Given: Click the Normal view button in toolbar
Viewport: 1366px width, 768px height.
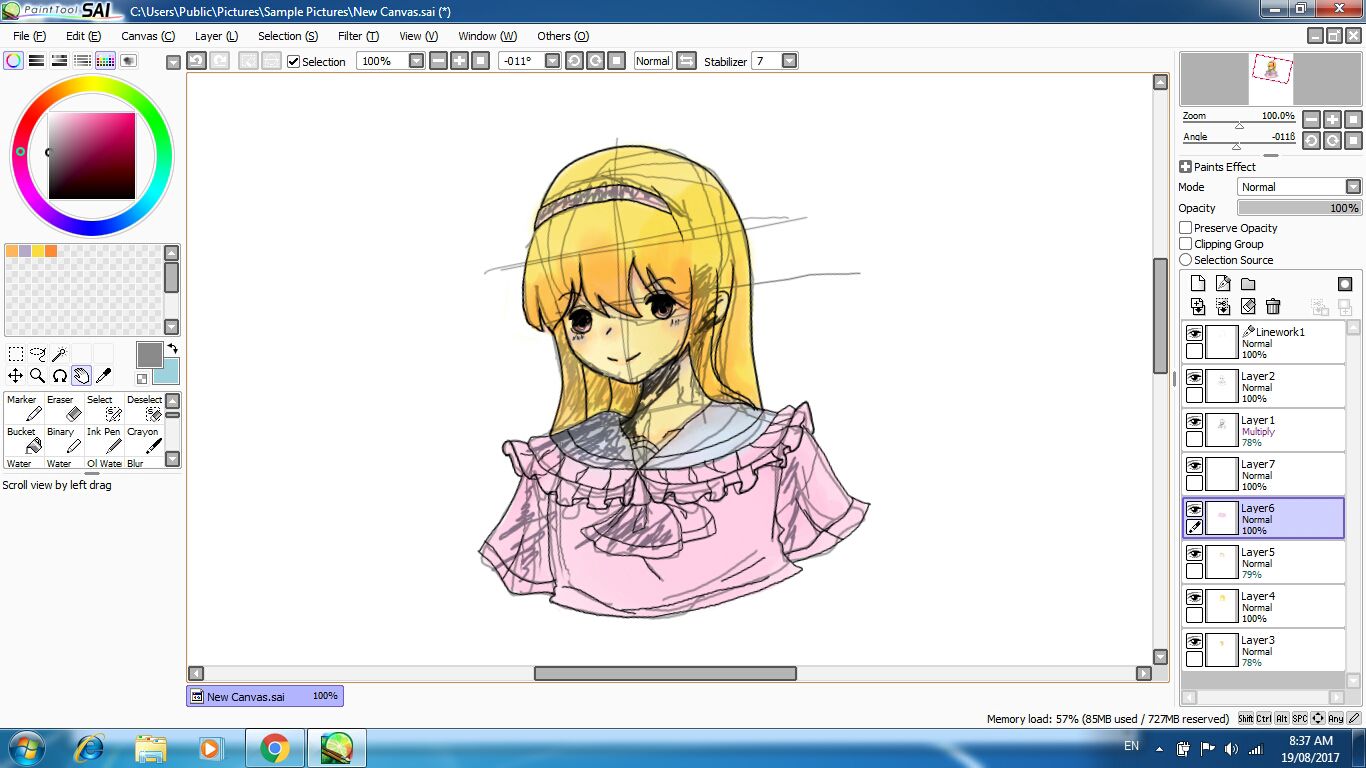Looking at the screenshot, I should click(653, 61).
